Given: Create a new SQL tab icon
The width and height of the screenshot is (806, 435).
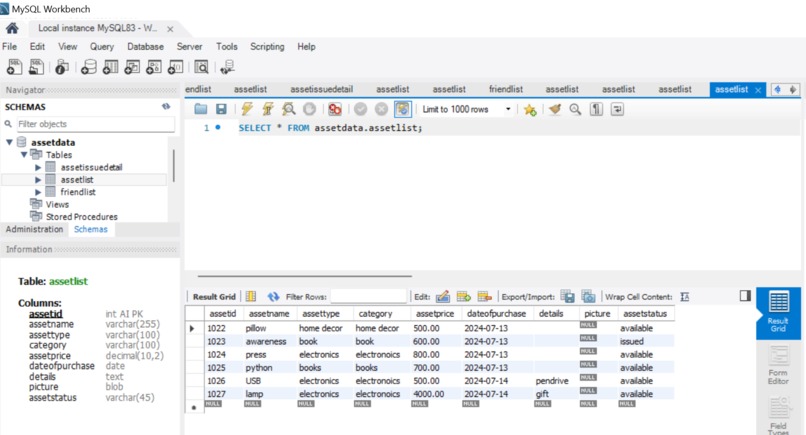Looking at the screenshot, I should click(x=14, y=67).
